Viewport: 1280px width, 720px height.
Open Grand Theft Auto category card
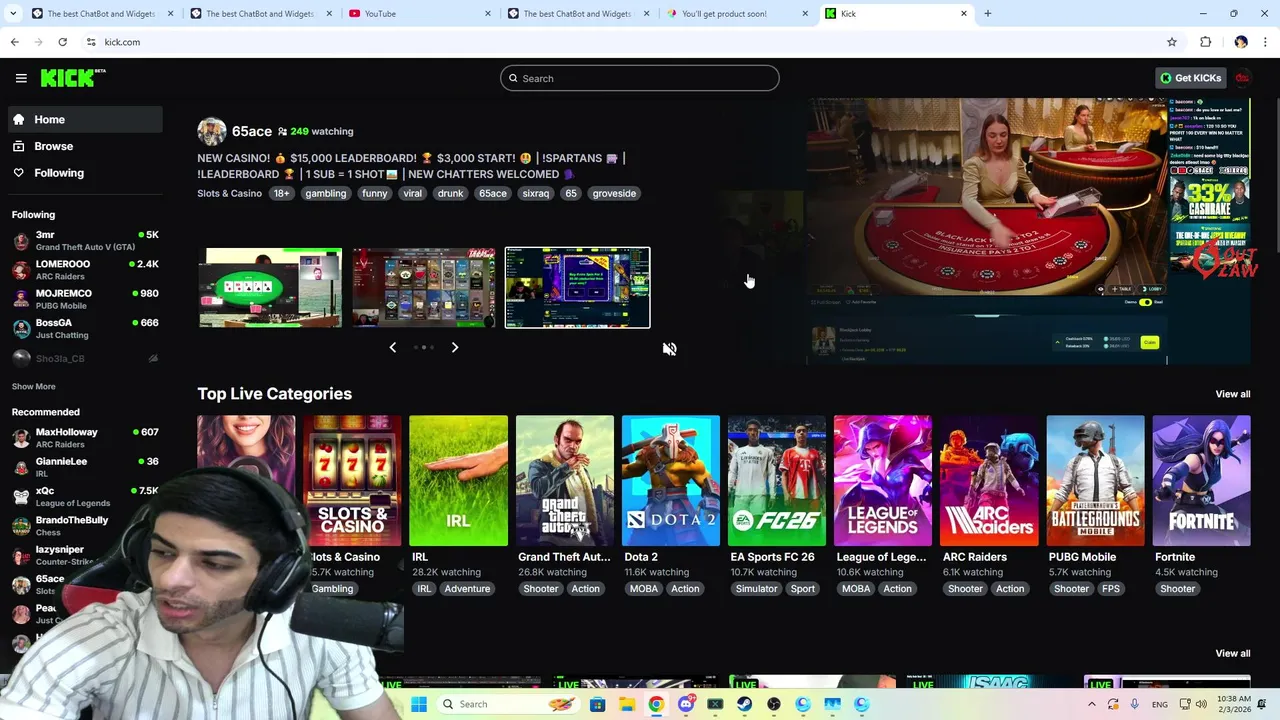click(564, 481)
